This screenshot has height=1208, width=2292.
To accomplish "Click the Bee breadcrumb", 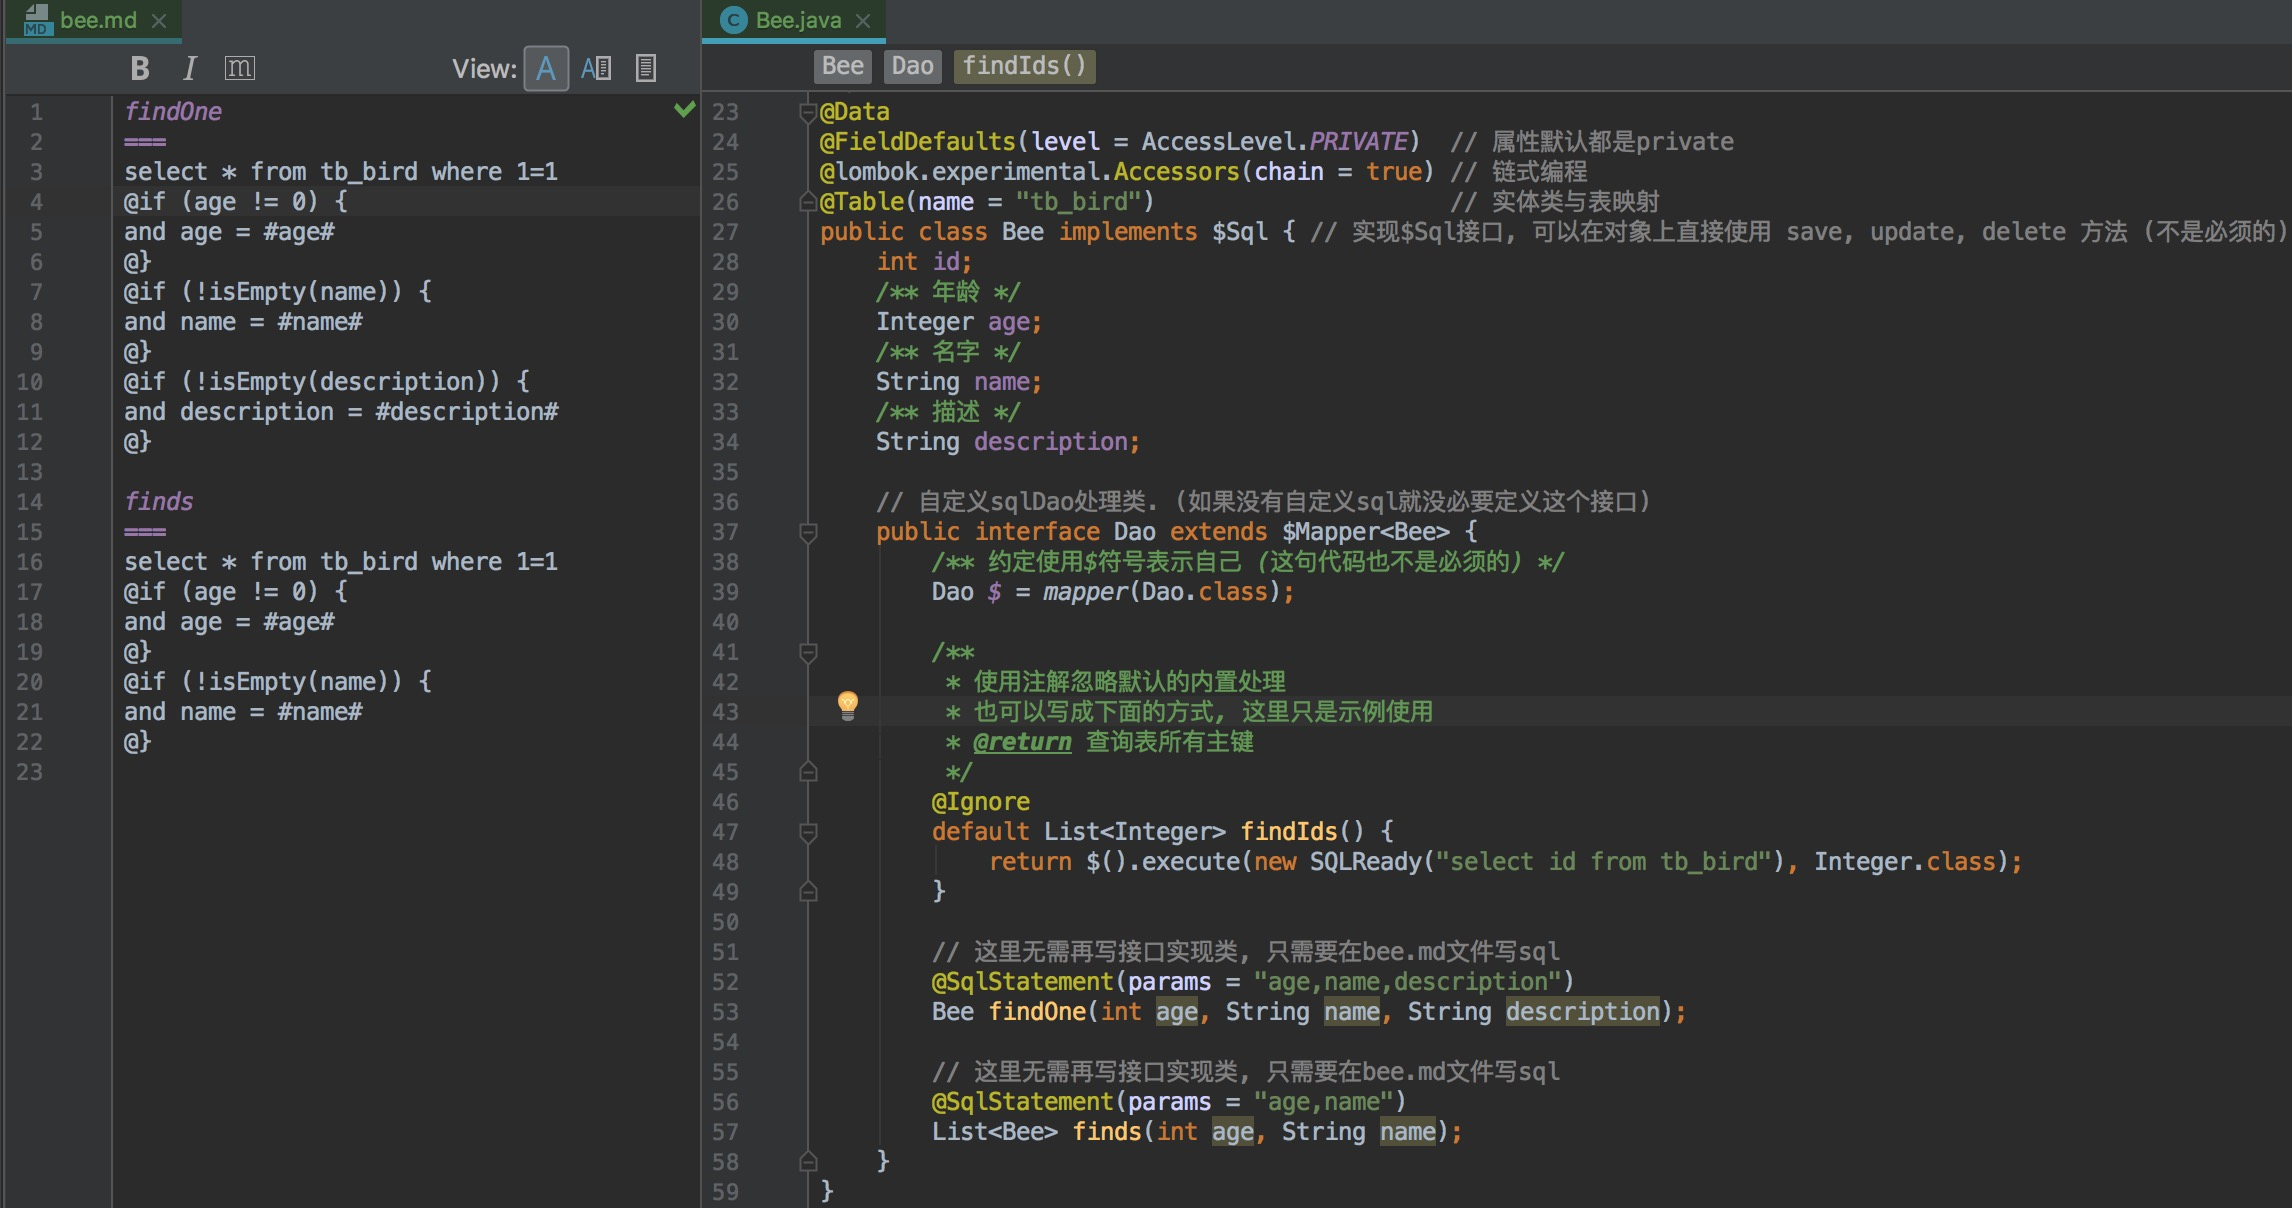I will point(842,66).
